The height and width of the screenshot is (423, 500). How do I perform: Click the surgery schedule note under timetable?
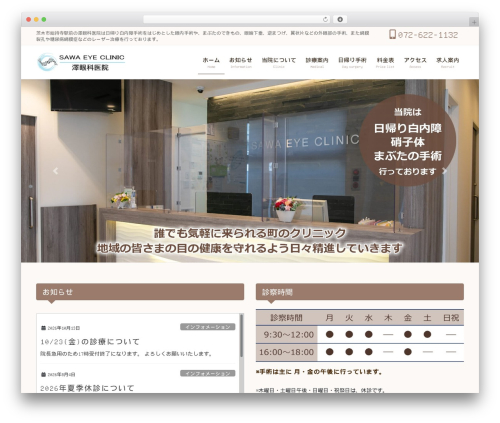[x=319, y=372]
